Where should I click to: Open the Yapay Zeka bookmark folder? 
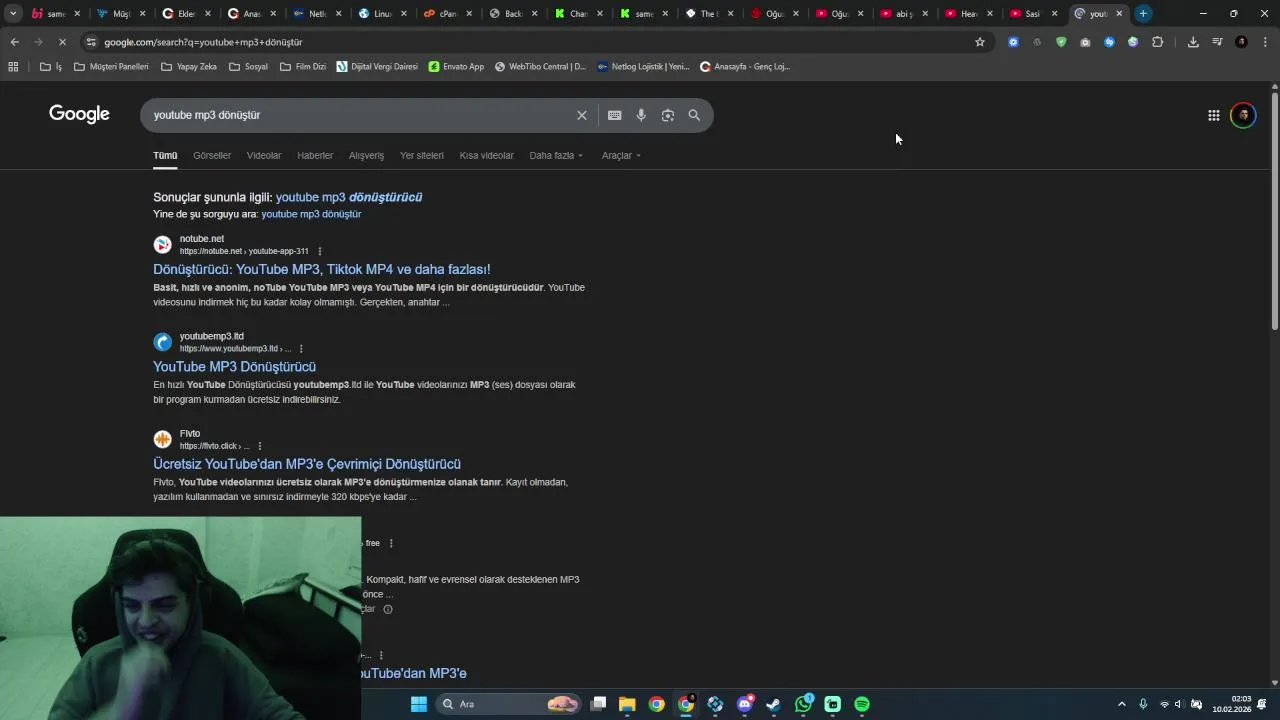coord(188,67)
